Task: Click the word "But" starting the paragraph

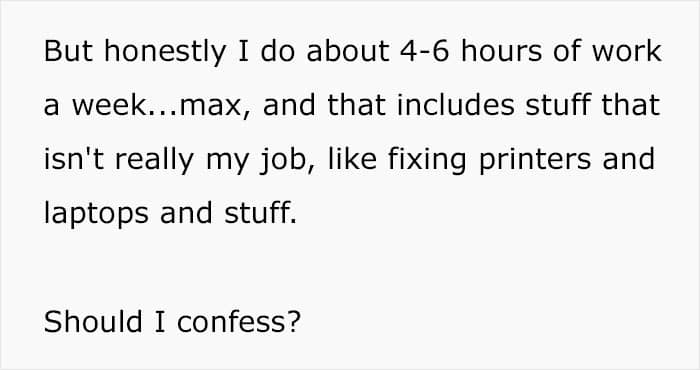Action: (68, 51)
